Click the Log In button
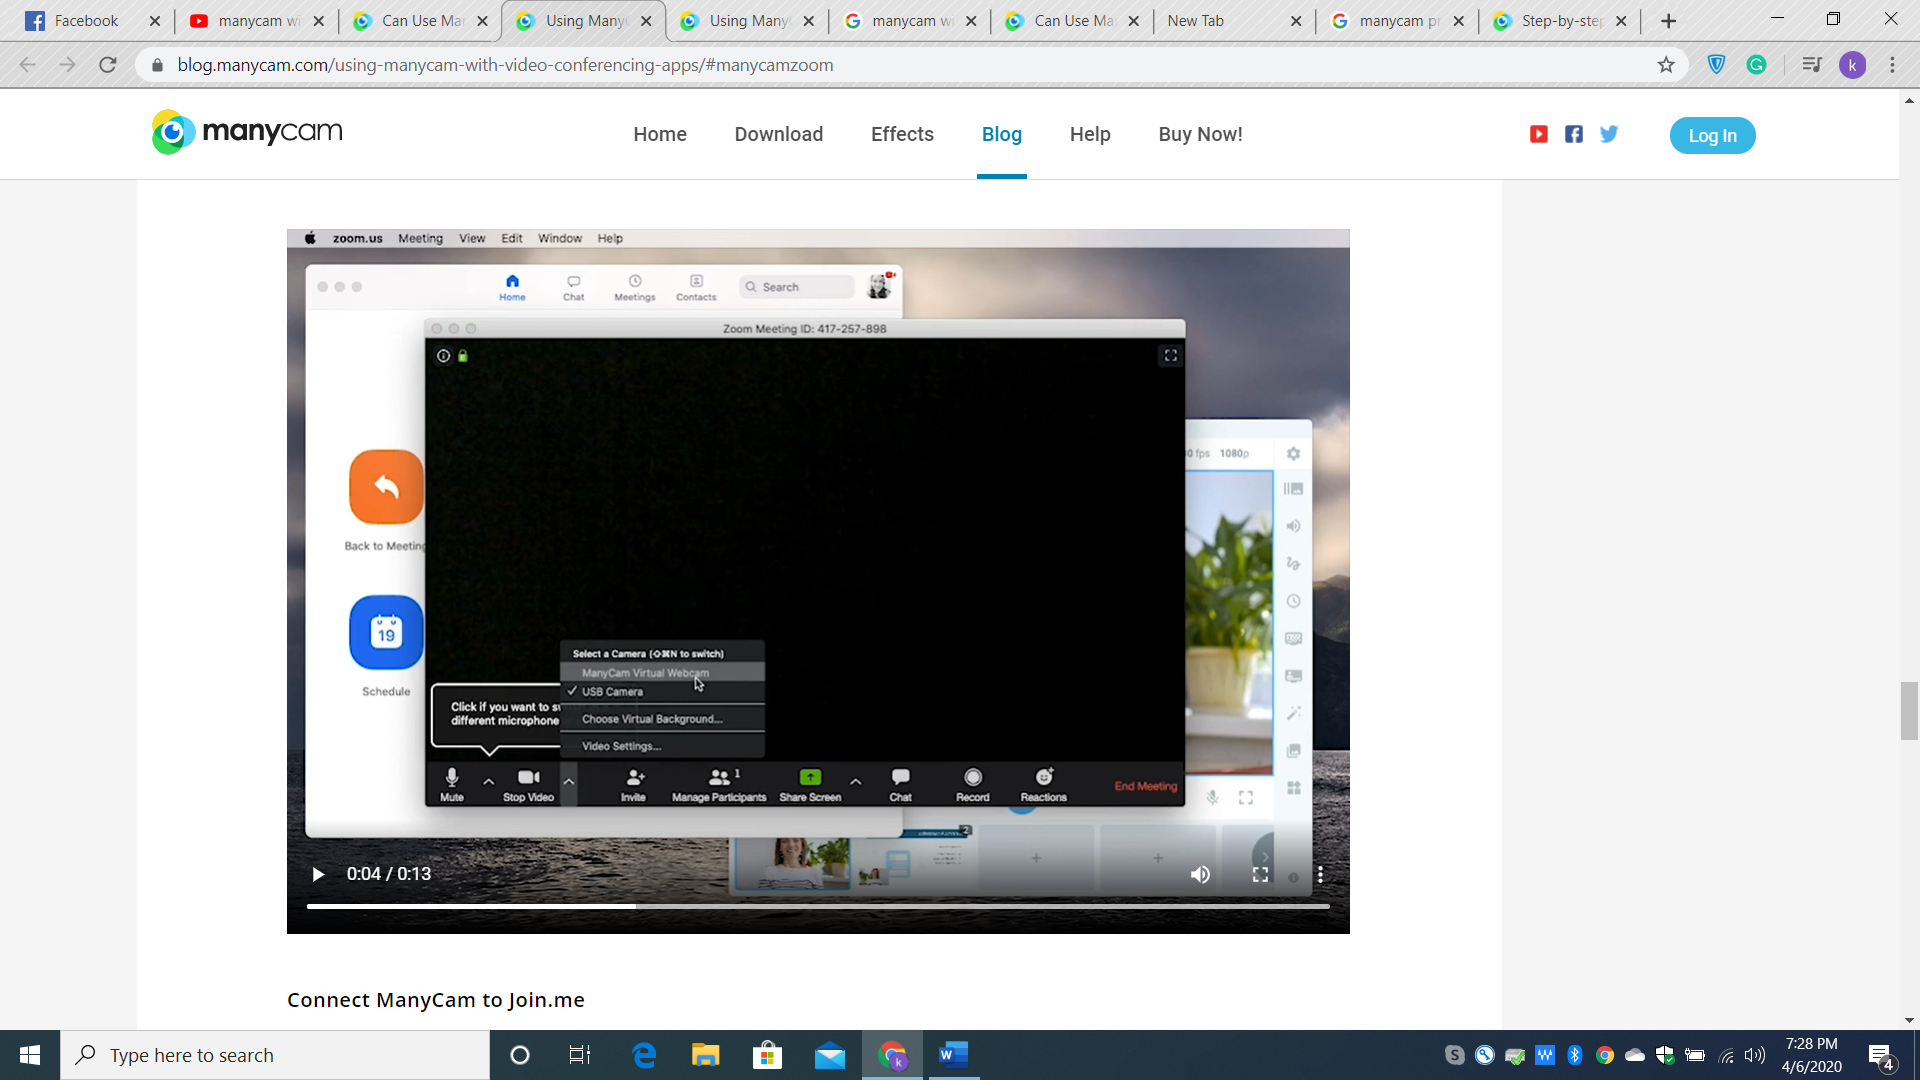The width and height of the screenshot is (1920, 1080). (1712, 135)
